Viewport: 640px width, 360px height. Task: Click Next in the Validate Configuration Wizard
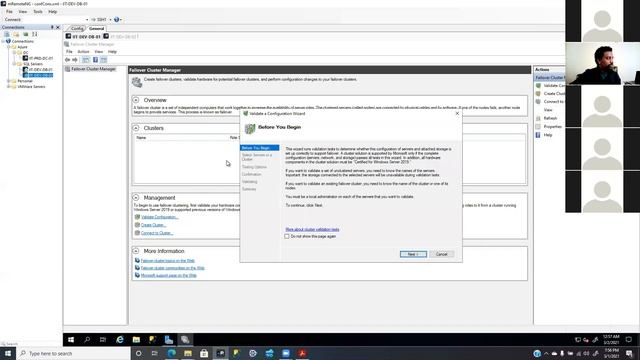point(413,254)
